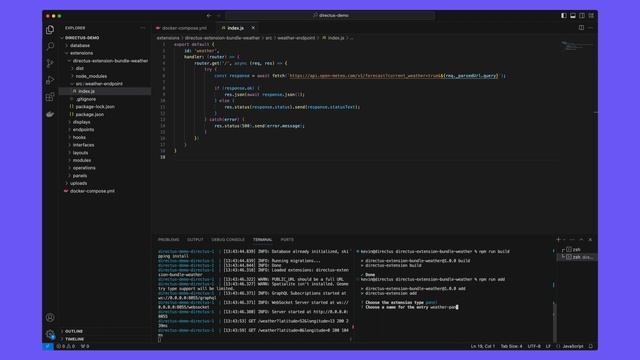Expand the displays folder
This screenshot has width=640, height=360.
coord(81,122)
